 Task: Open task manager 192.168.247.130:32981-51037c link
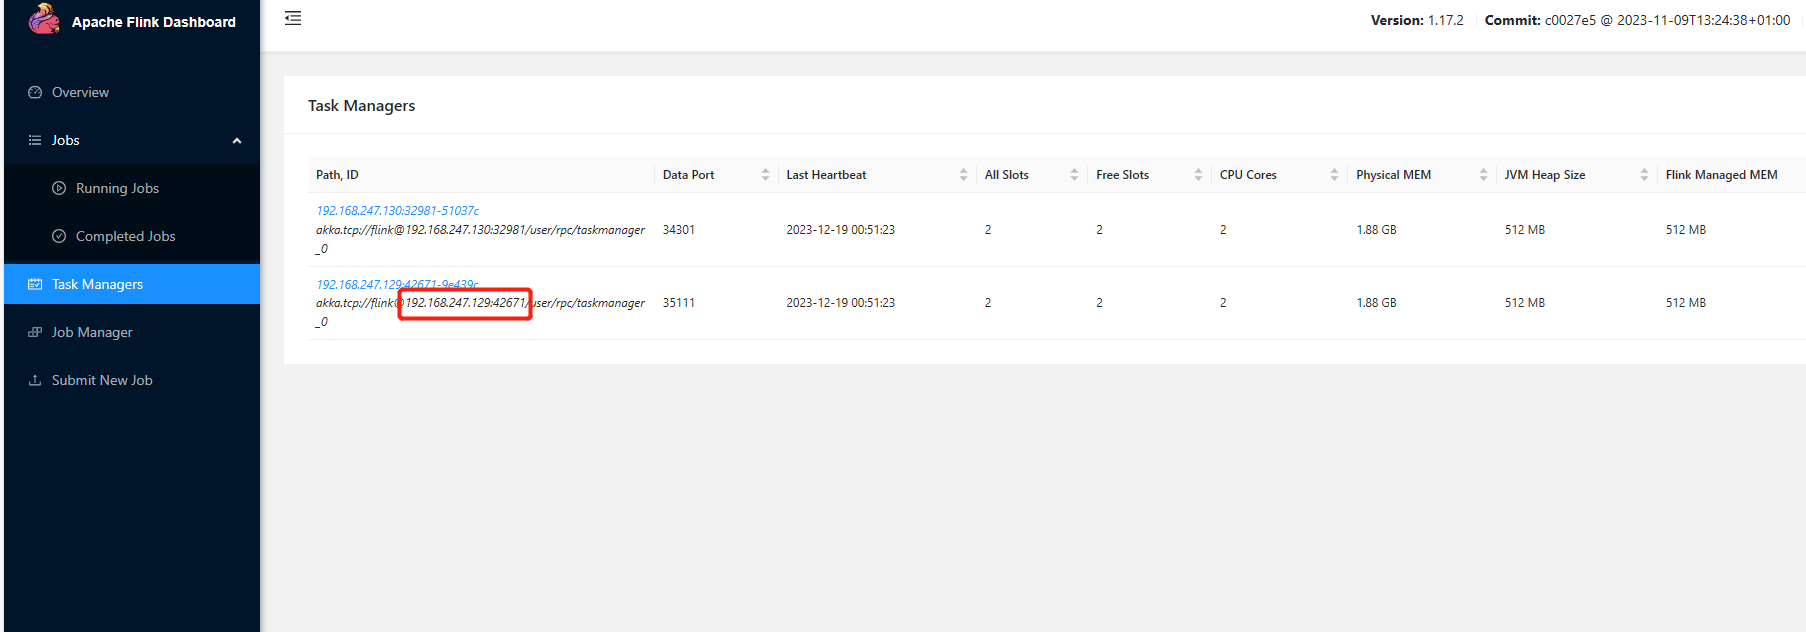pyautogui.click(x=397, y=211)
